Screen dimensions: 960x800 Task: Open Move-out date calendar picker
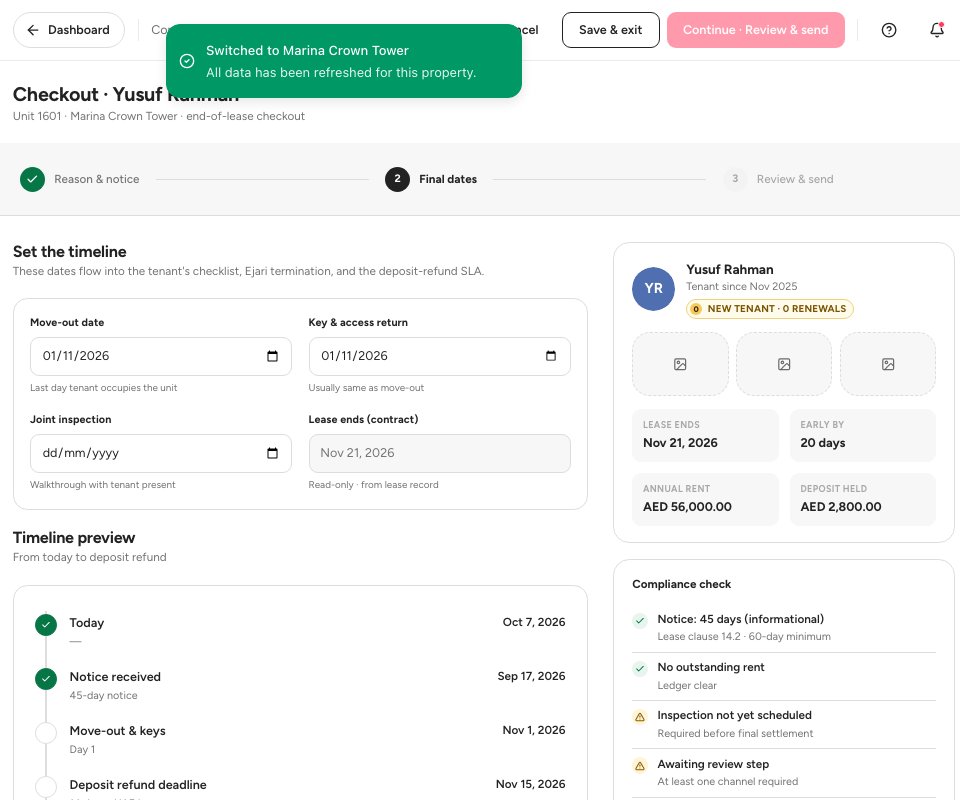tap(272, 356)
